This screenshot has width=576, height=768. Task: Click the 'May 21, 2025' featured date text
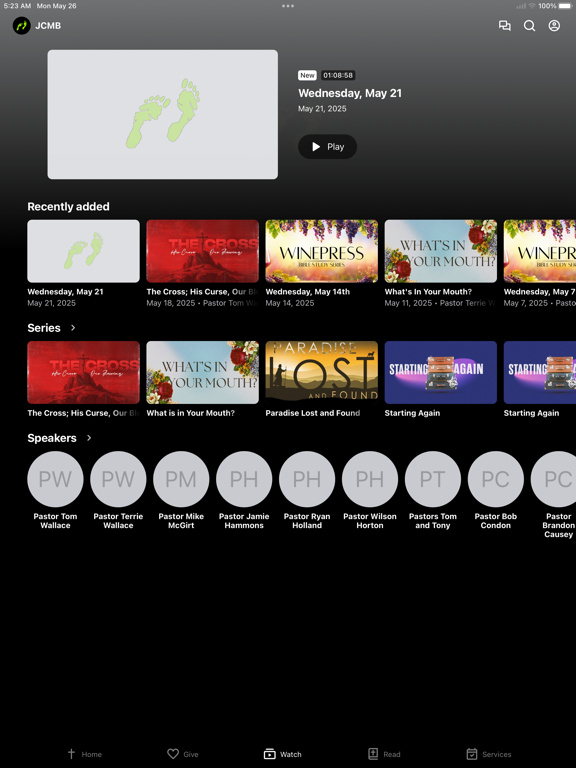322,109
